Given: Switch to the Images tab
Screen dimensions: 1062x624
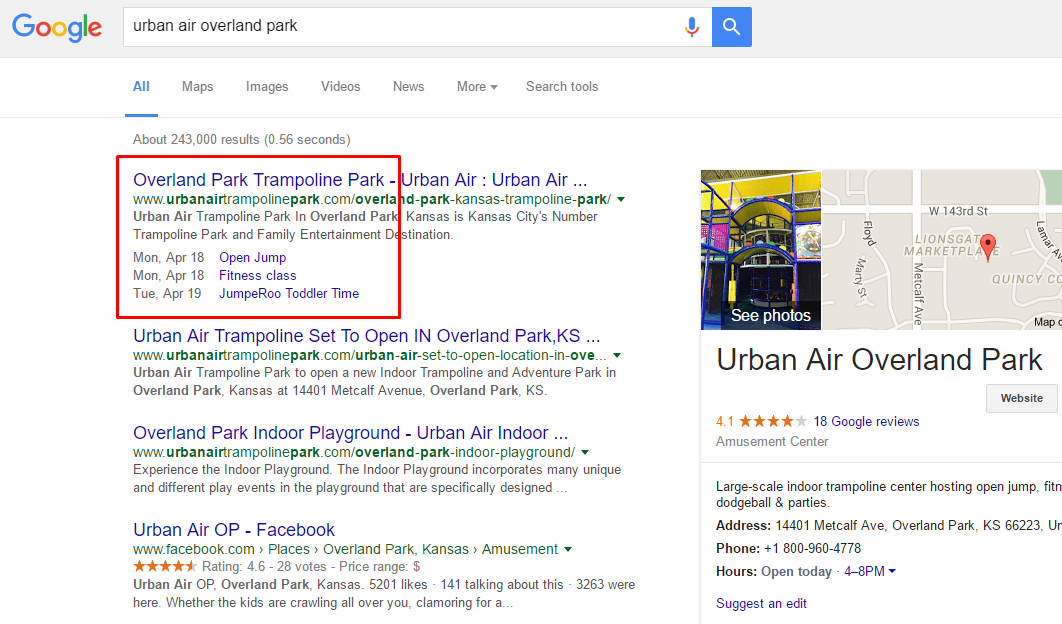Looking at the screenshot, I should coord(267,87).
